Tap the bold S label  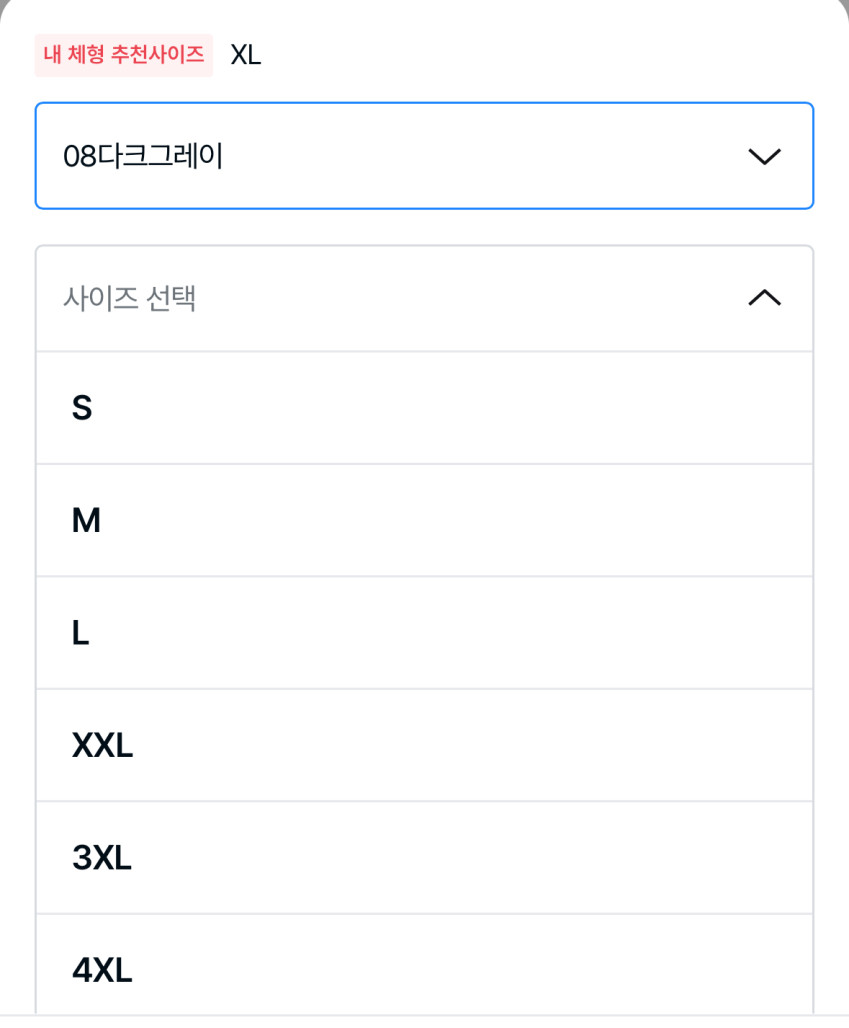pos(82,408)
